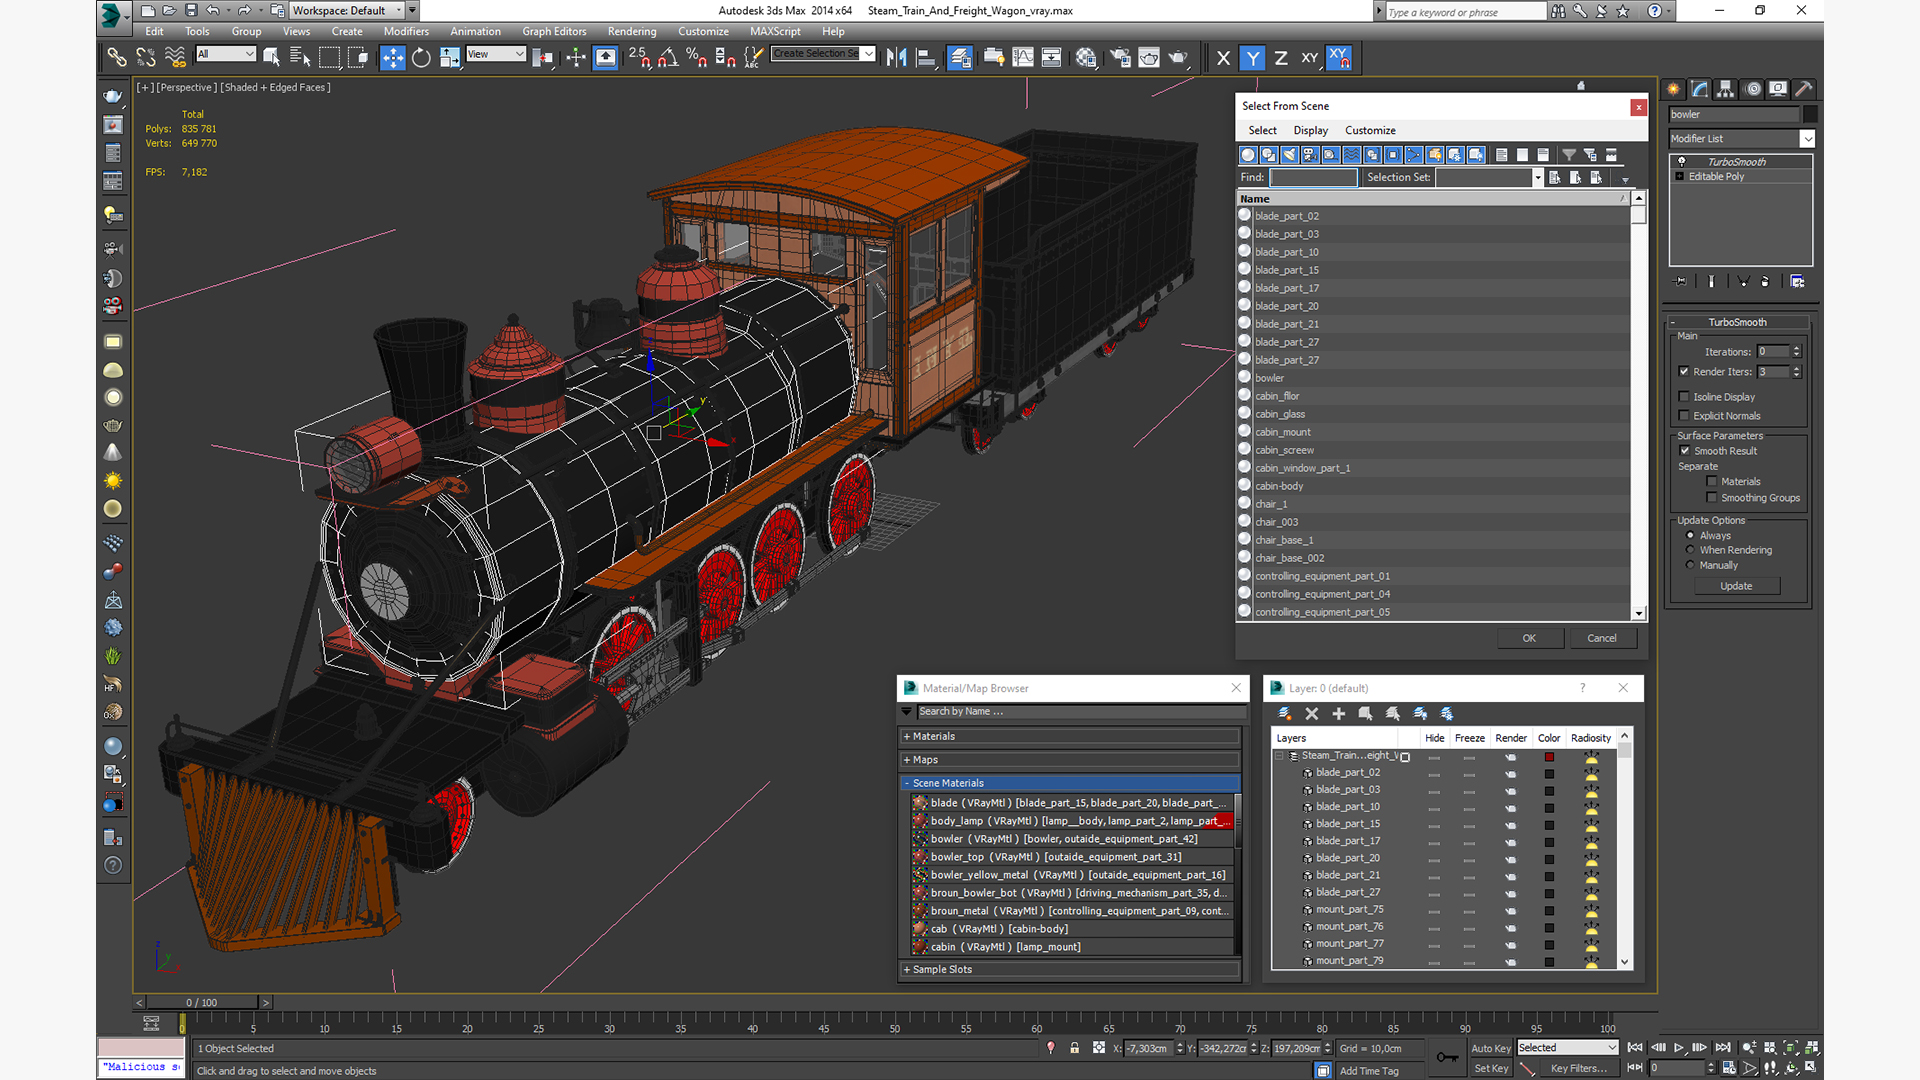Enable Isoline Display checkbox
1920x1080 pixels.
point(1684,397)
